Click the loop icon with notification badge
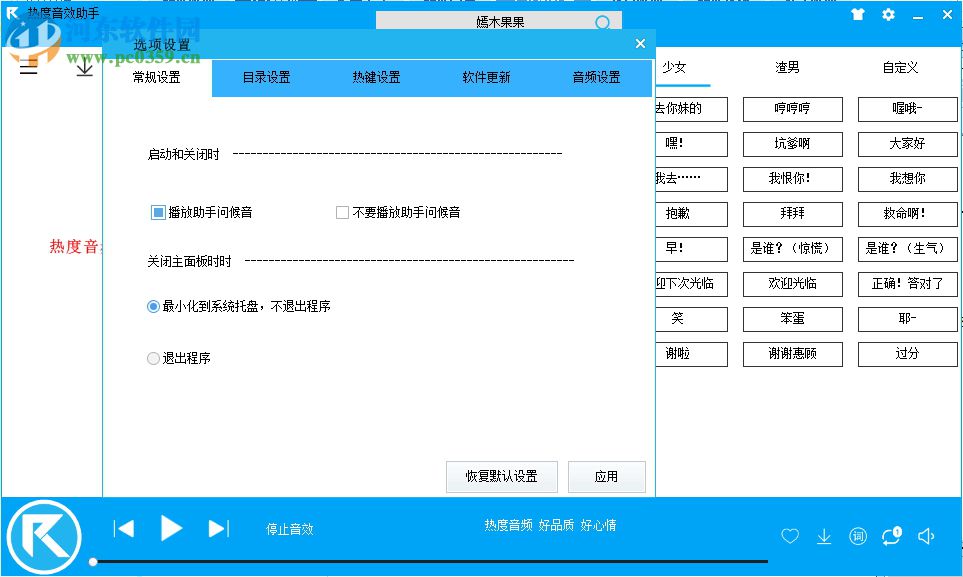963x577 pixels. [x=891, y=537]
